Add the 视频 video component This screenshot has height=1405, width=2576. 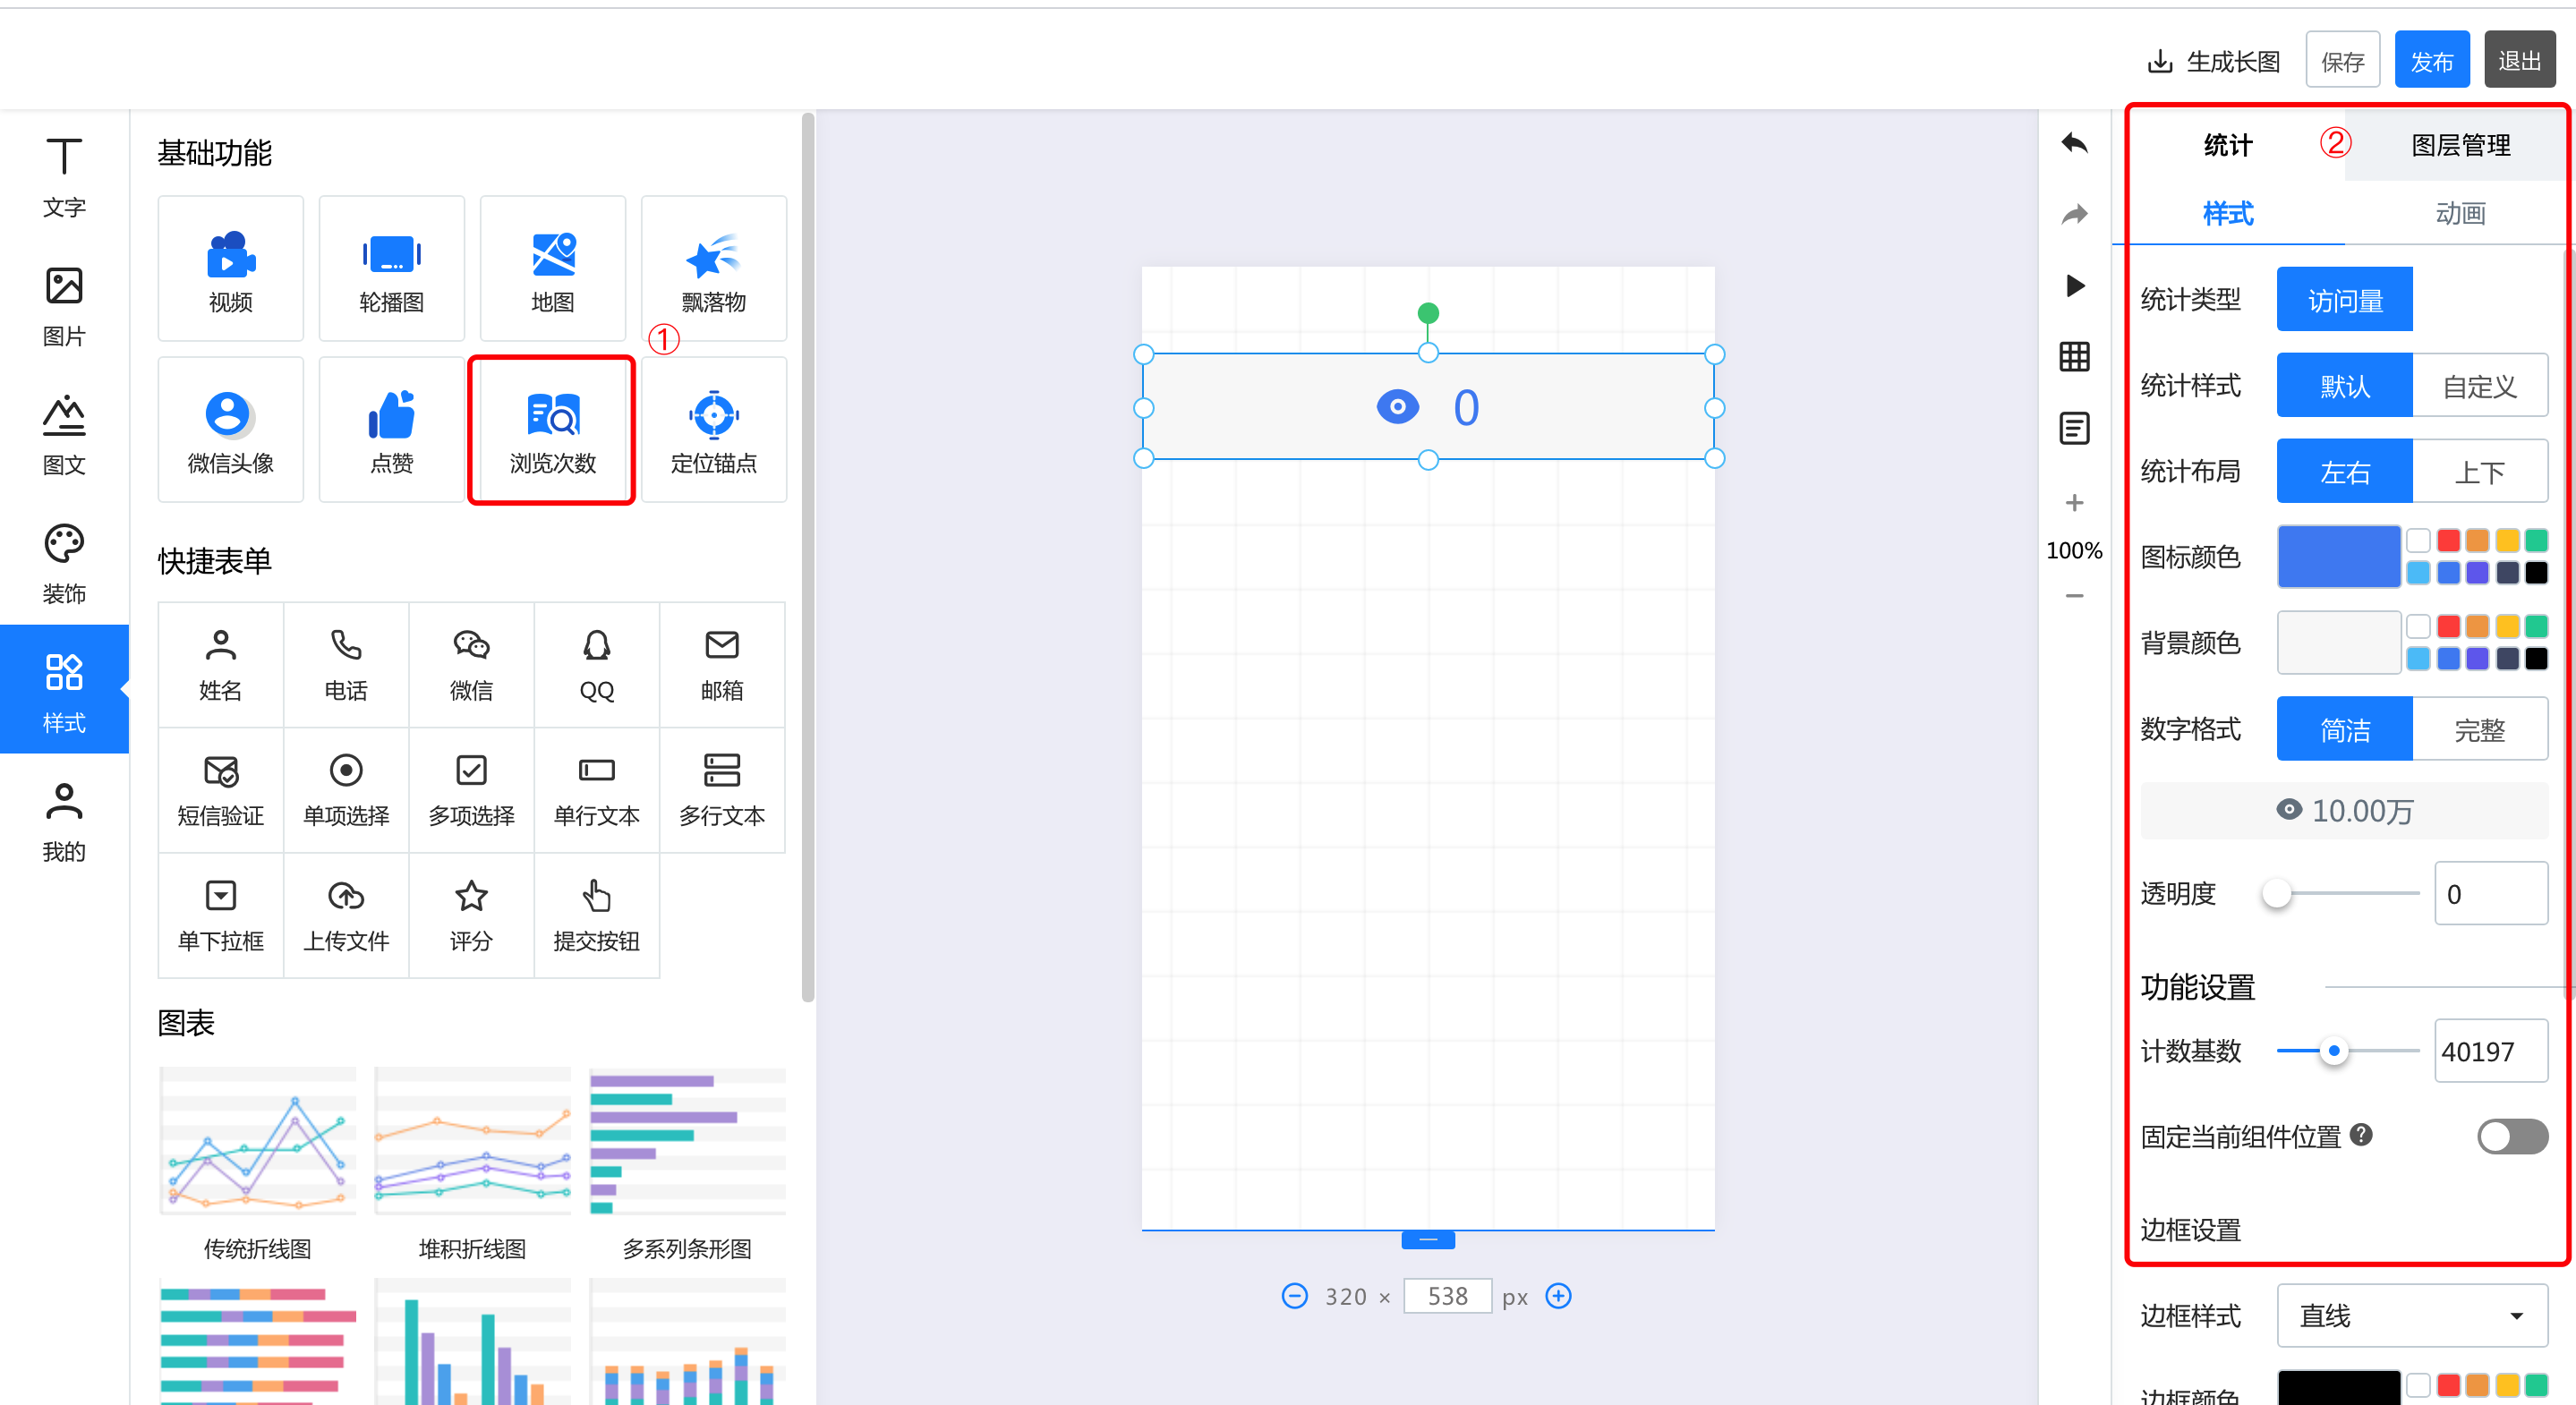(230, 268)
